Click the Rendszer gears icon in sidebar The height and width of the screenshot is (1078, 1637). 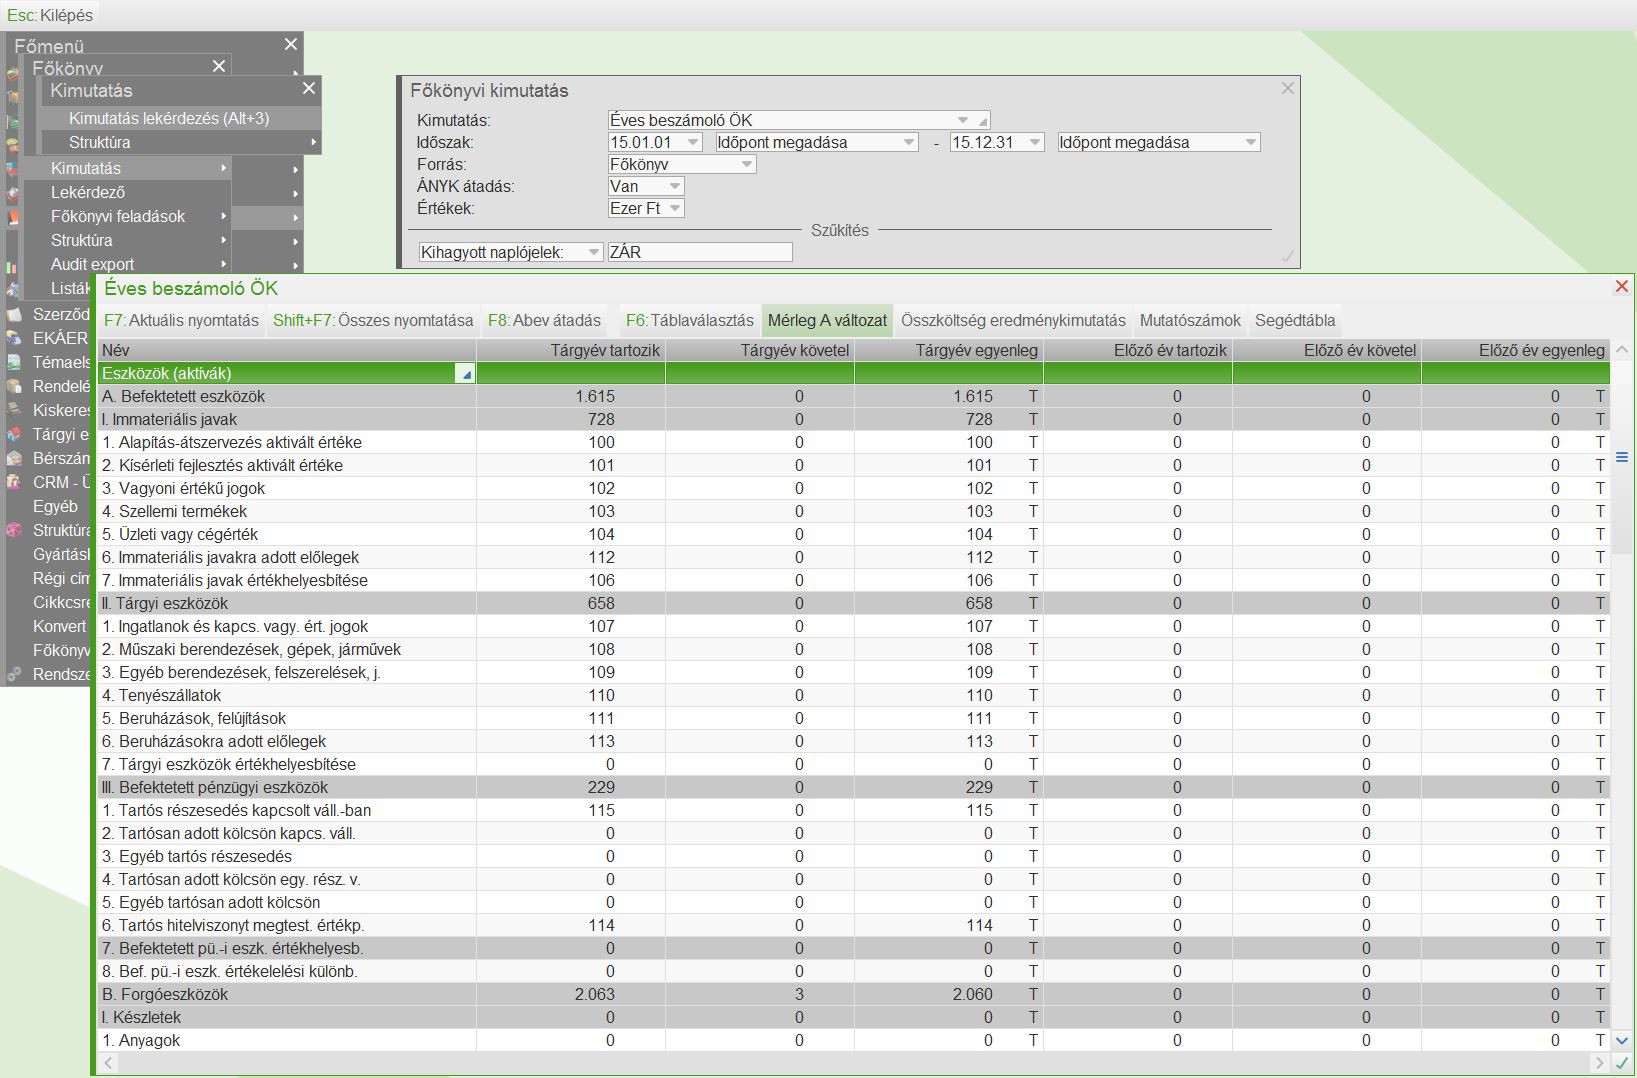pos(14,674)
